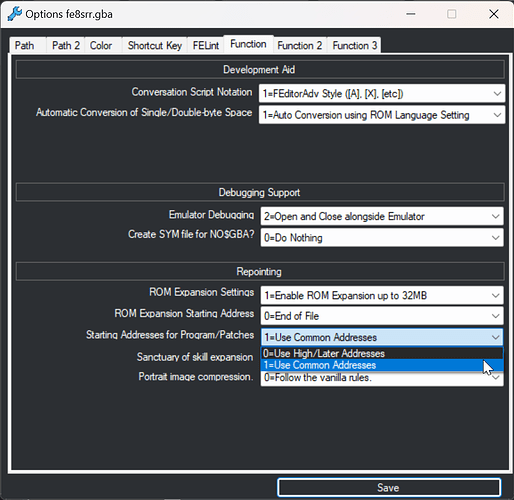Viewport: 514px width, 500px height.
Task: Expand the Emulator Debugging dropdown
Action: [x=382, y=216]
